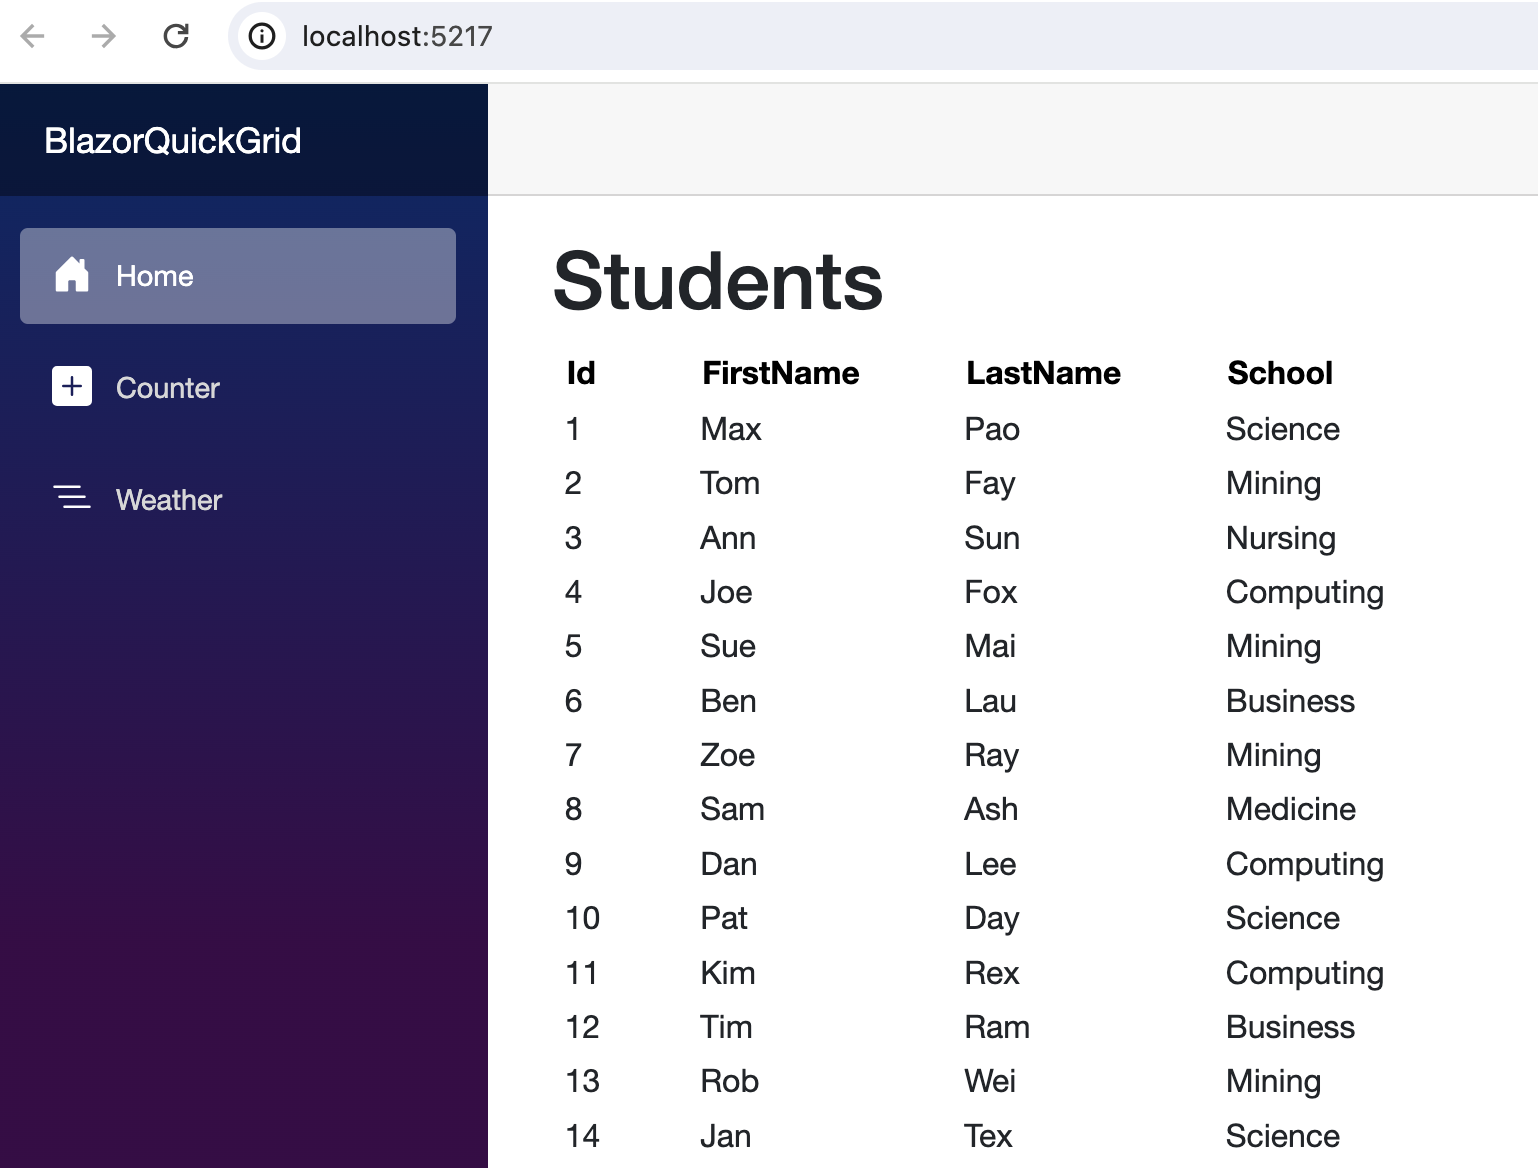
Task: Click the last name Mai
Action: 990,646
